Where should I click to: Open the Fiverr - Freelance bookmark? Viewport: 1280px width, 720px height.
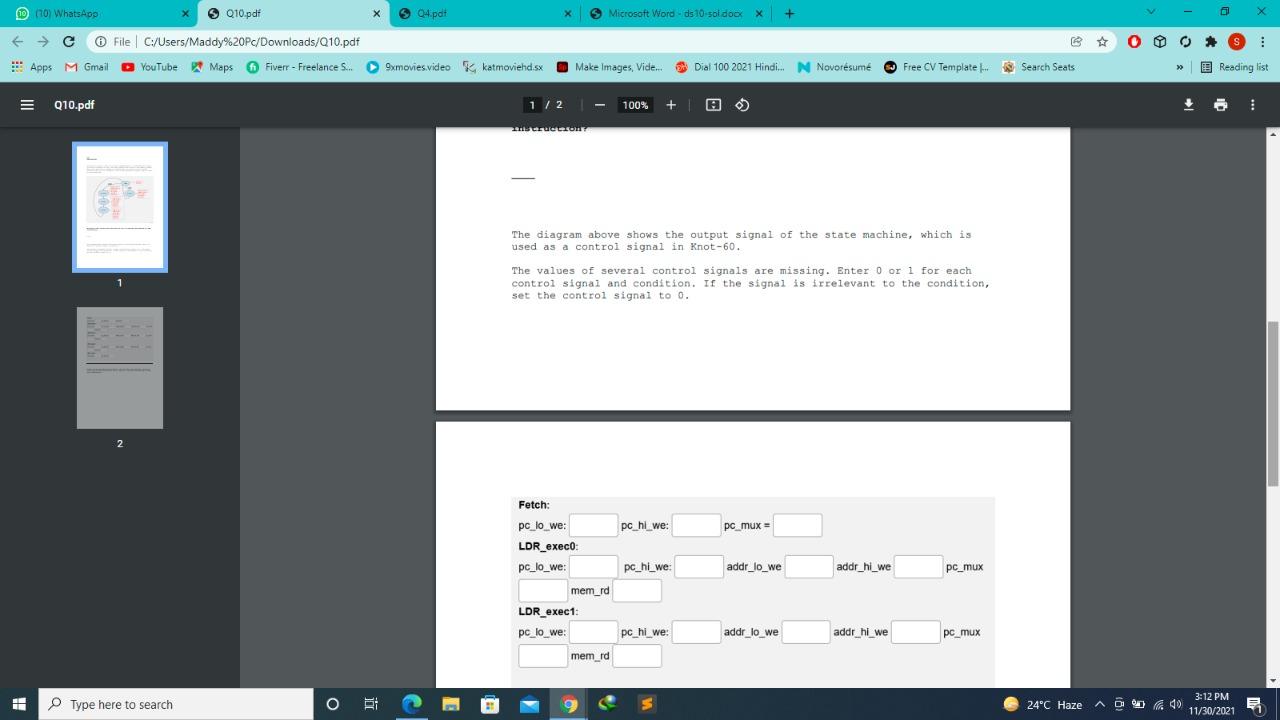[300, 67]
